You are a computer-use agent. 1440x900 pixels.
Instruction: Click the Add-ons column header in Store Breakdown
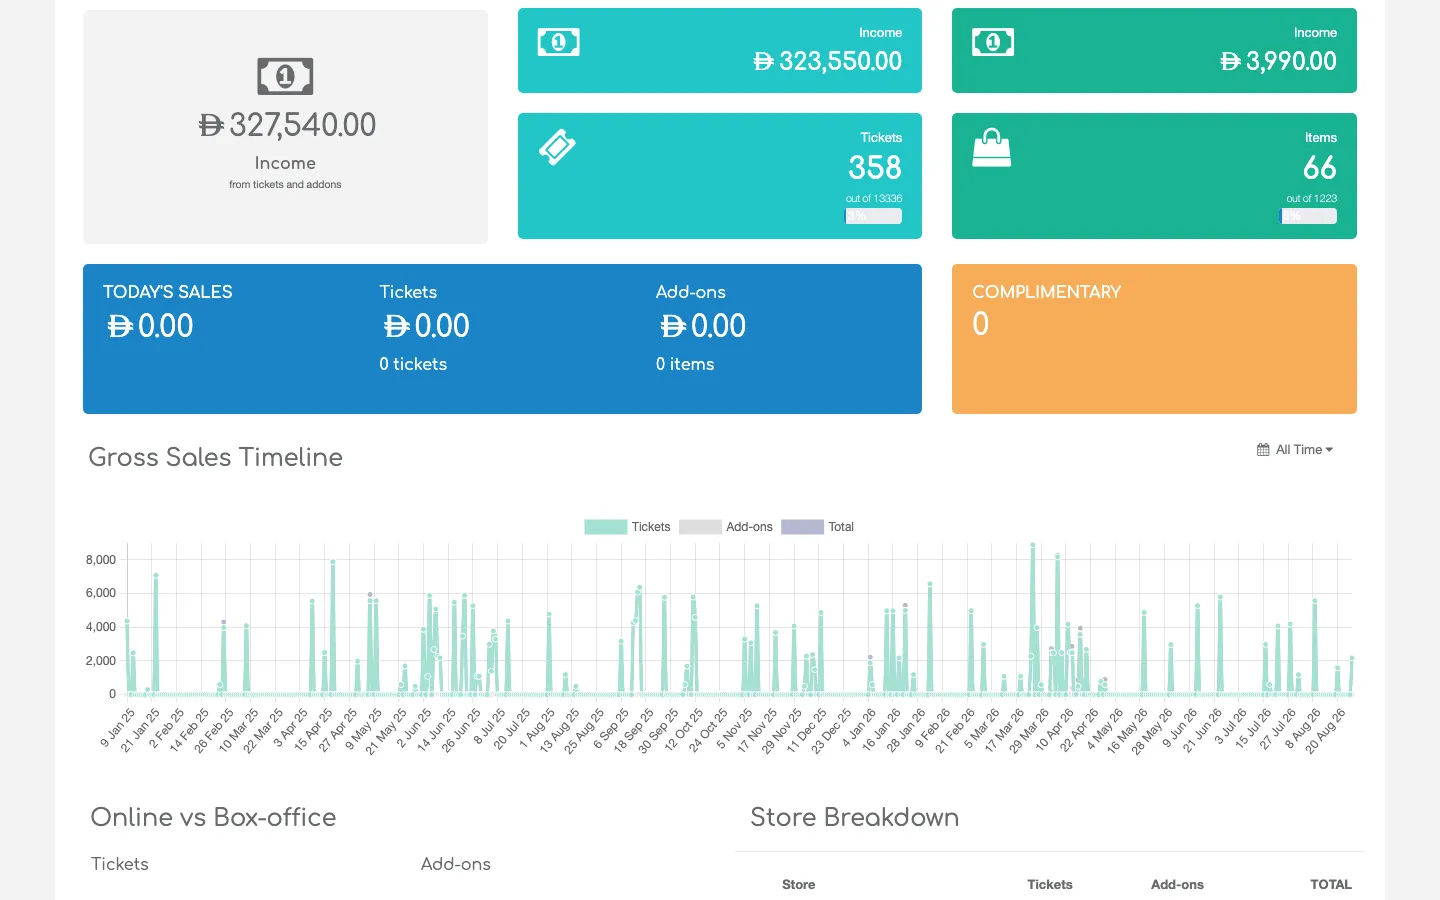1177,885
